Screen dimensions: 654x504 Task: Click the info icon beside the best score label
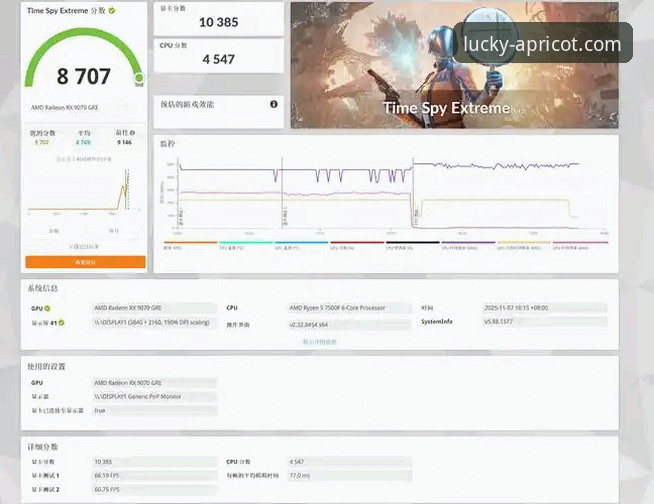tap(133, 132)
